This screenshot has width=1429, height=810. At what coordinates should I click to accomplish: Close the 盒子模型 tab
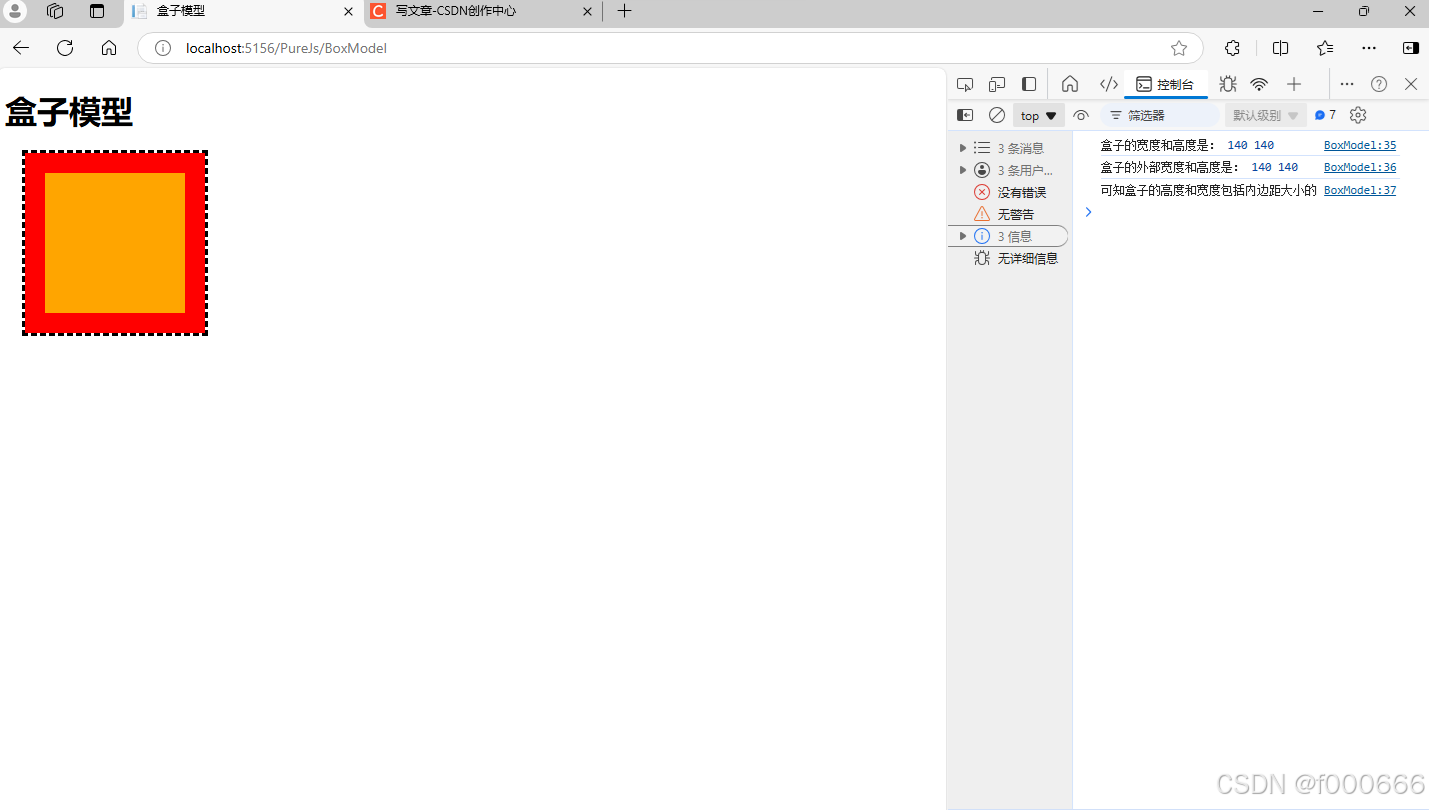click(x=348, y=12)
